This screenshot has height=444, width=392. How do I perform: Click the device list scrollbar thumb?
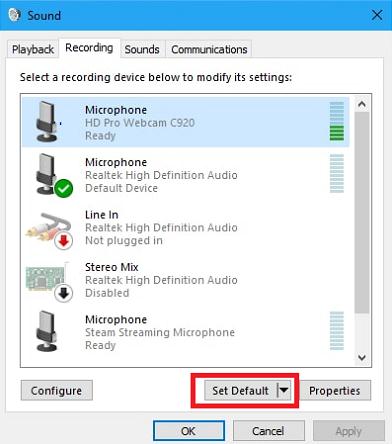pyautogui.click(x=362, y=213)
